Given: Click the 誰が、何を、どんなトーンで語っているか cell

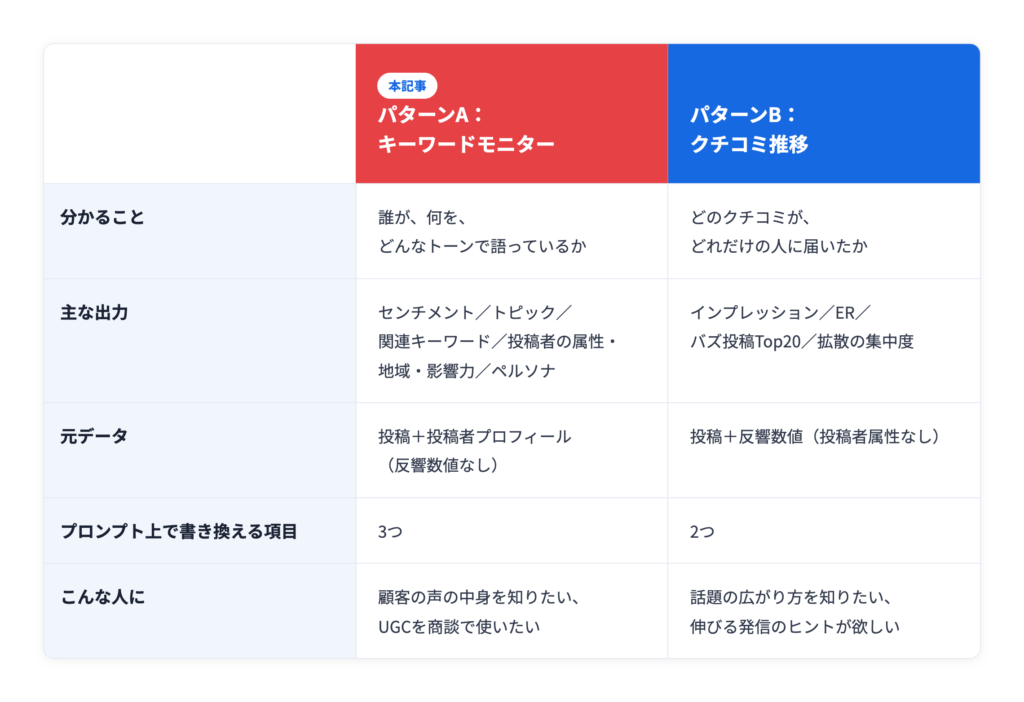Looking at the screenshot, I should tap(511, 231).
